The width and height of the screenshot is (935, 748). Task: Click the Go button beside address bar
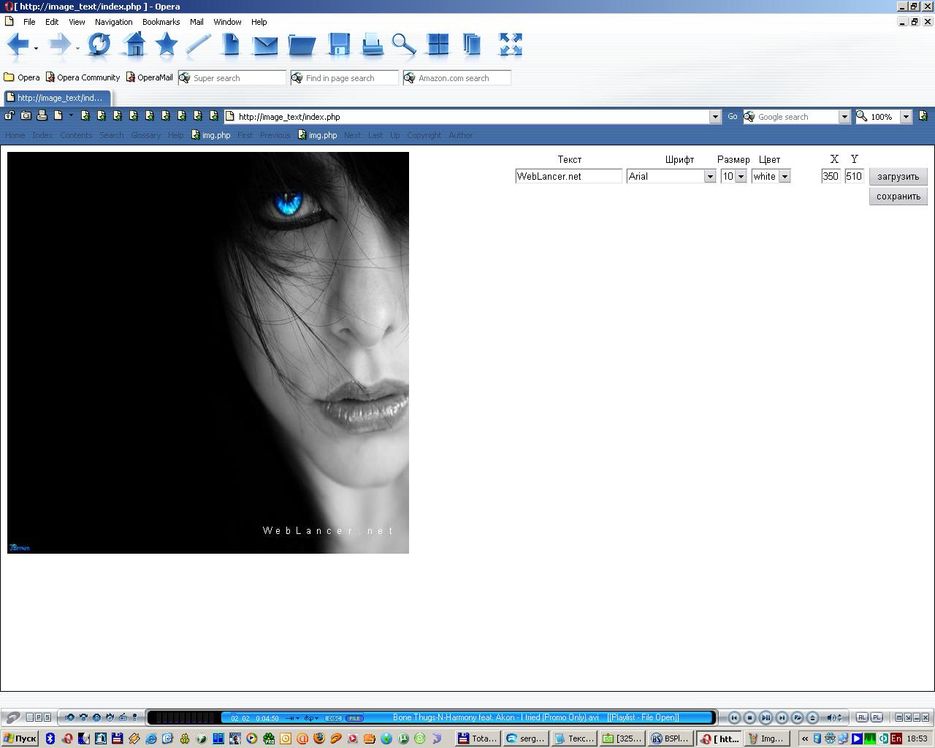pyautogui.click(x=732, y=116)
